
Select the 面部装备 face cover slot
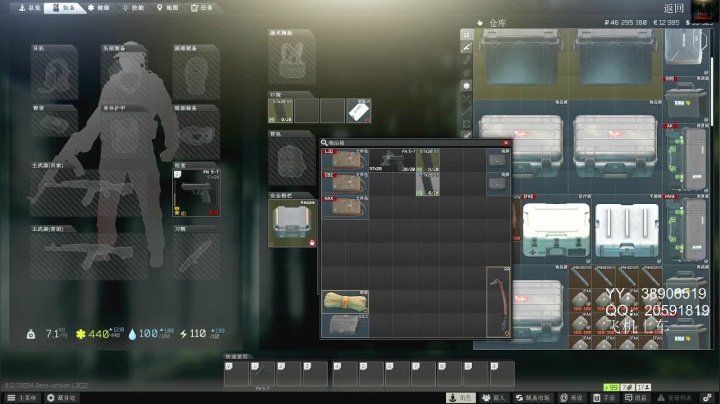point(196,73)
